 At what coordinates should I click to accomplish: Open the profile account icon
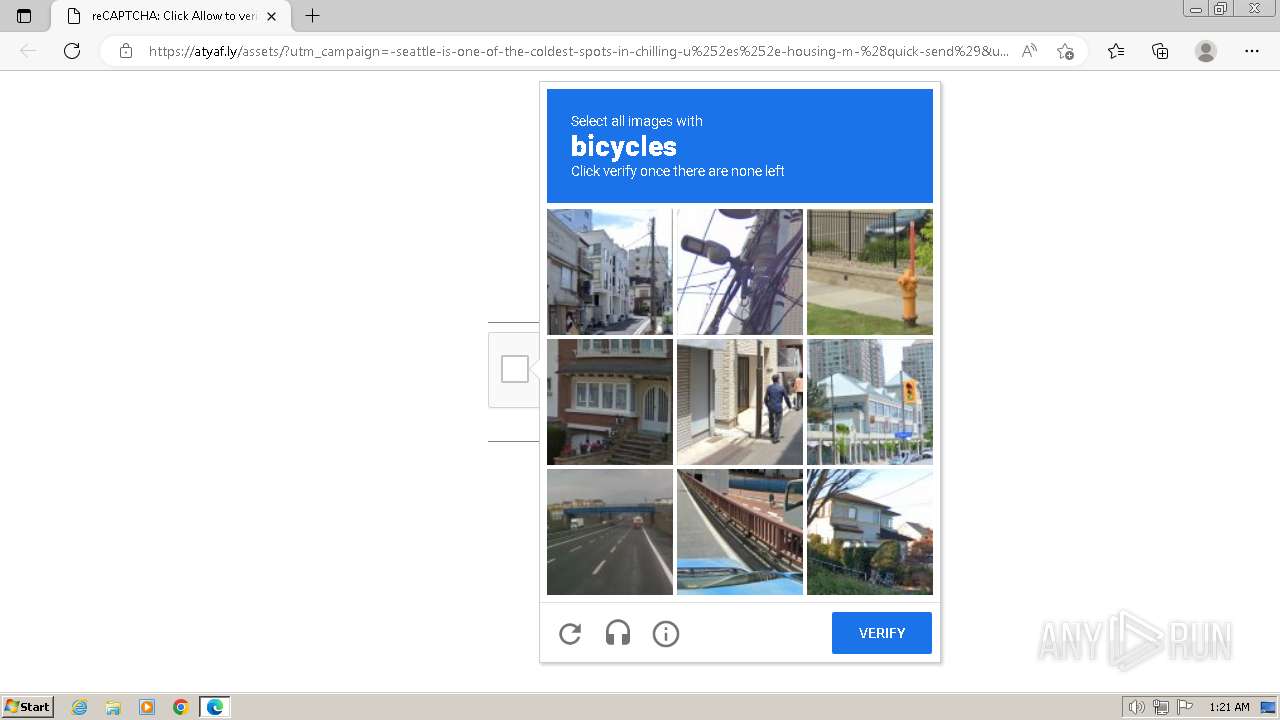(1206, 51)
